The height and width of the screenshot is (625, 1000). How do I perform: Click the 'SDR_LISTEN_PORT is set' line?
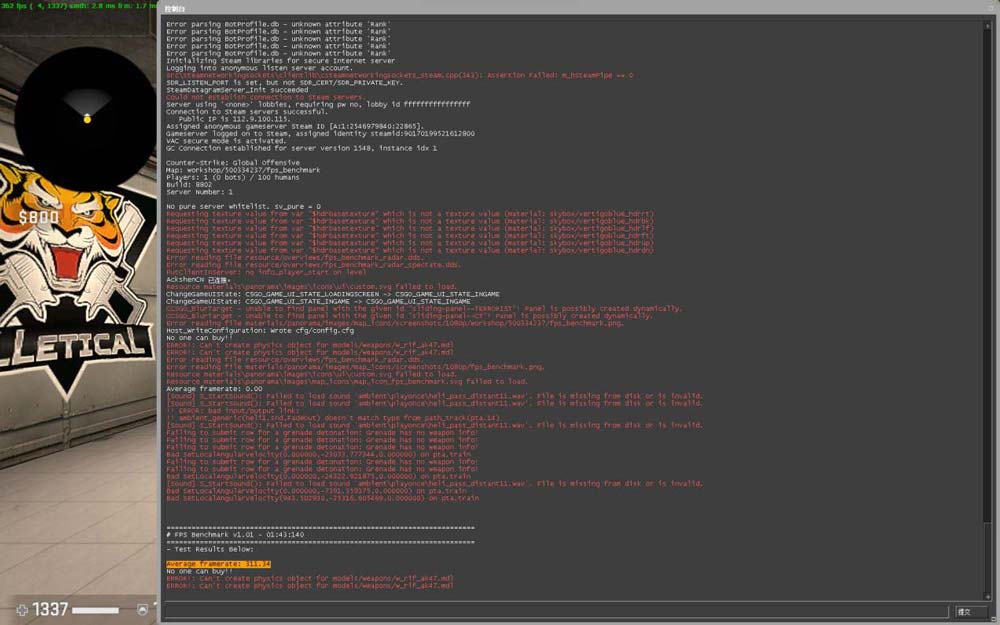[x=284, y=83]
